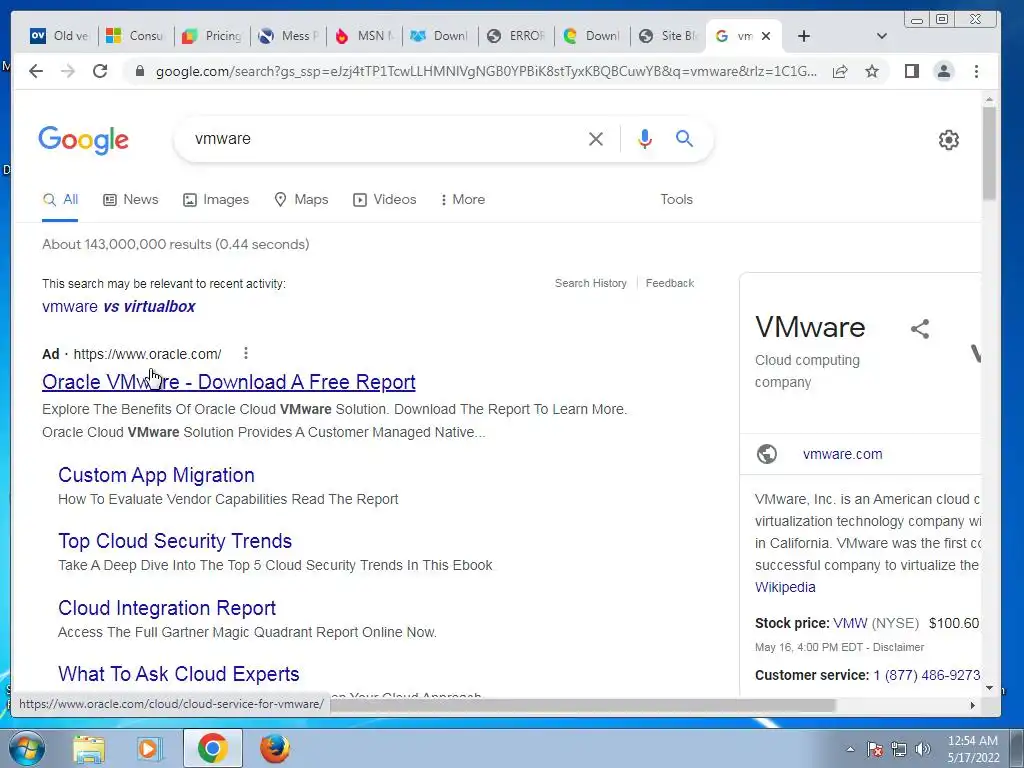Screen dimensions: 1024x768
Task: Open Firefox from the taskbar
Action: [x=275, y=748]
